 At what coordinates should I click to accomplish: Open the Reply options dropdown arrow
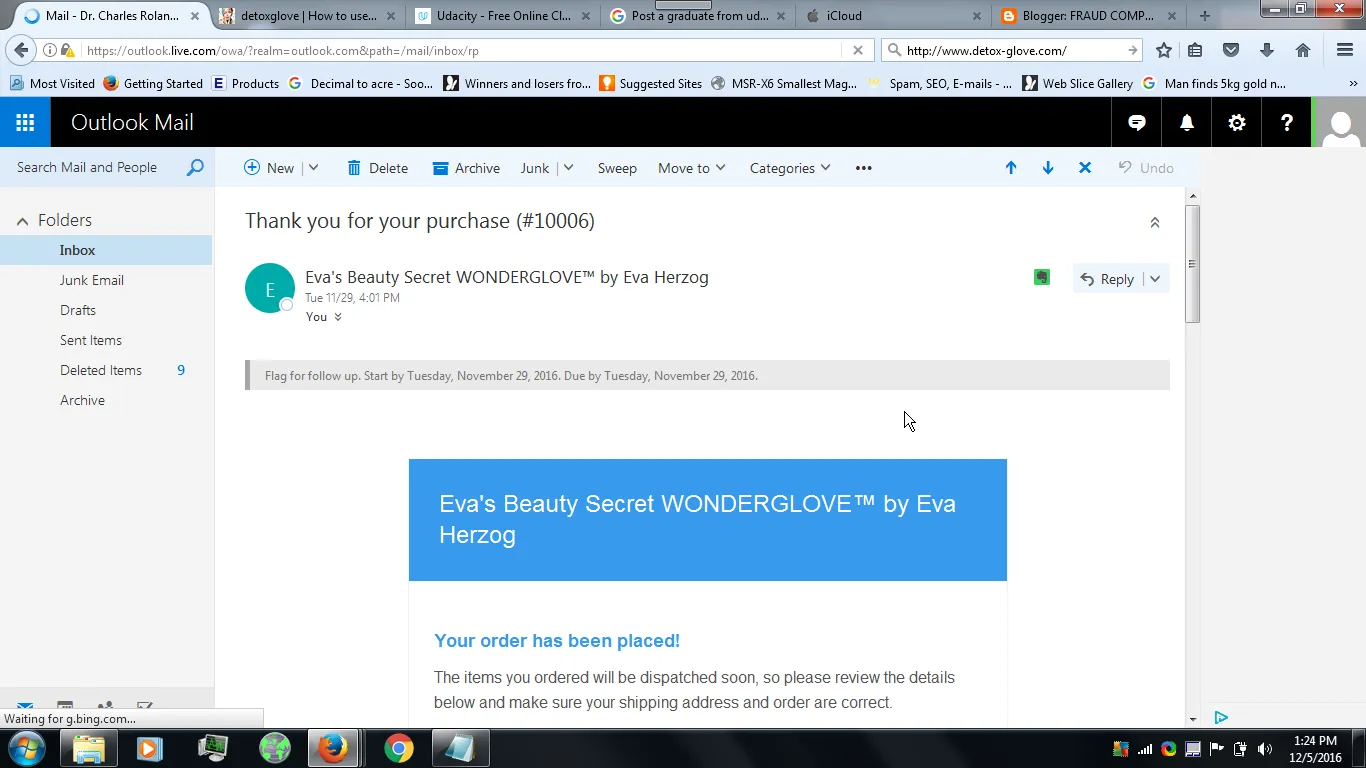1155,279
